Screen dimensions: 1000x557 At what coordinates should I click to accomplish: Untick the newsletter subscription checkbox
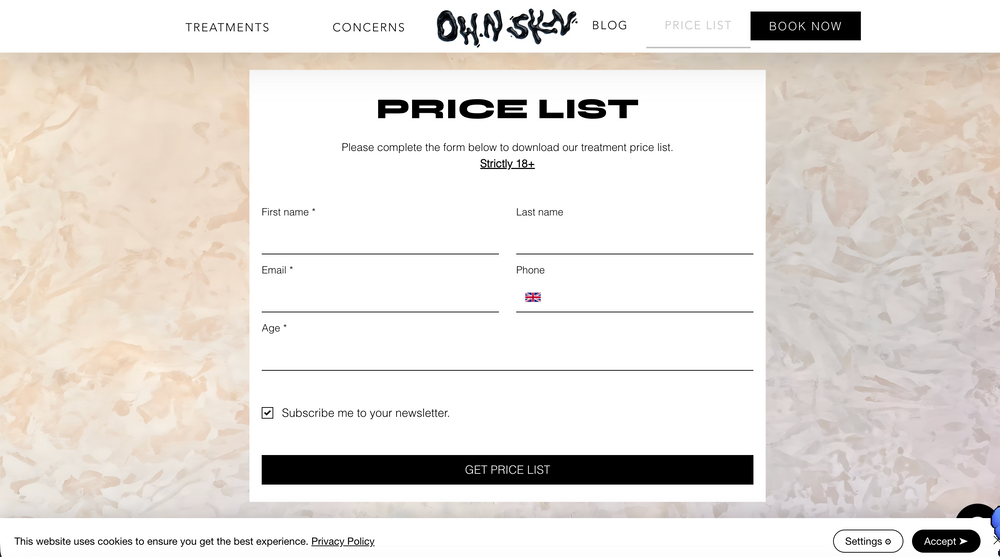(x=267, y=413)
